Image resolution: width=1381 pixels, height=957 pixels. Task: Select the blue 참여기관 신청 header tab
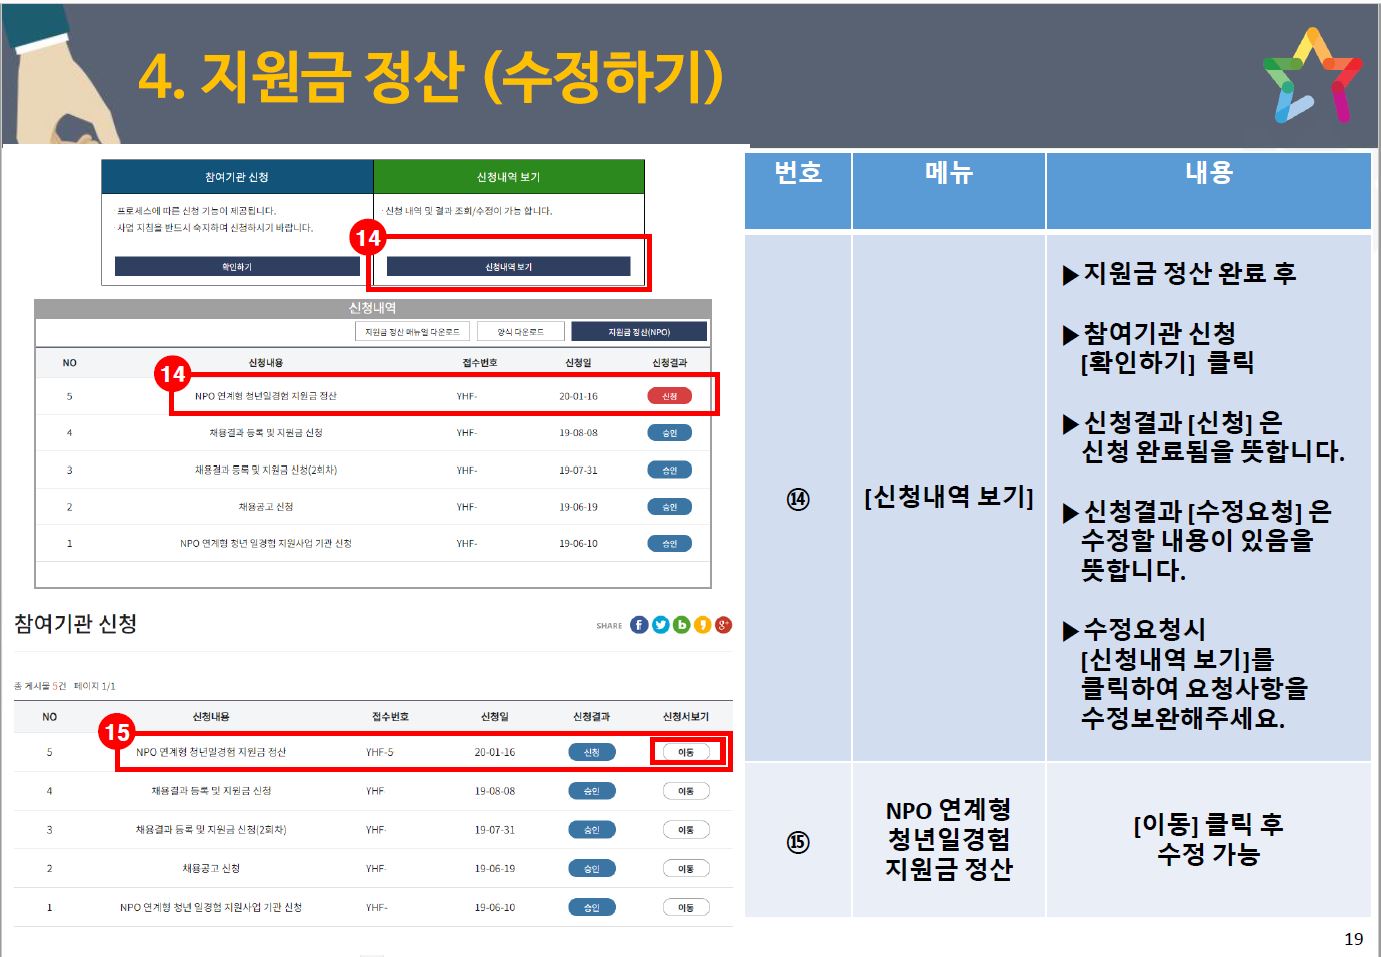coord(237,177)
